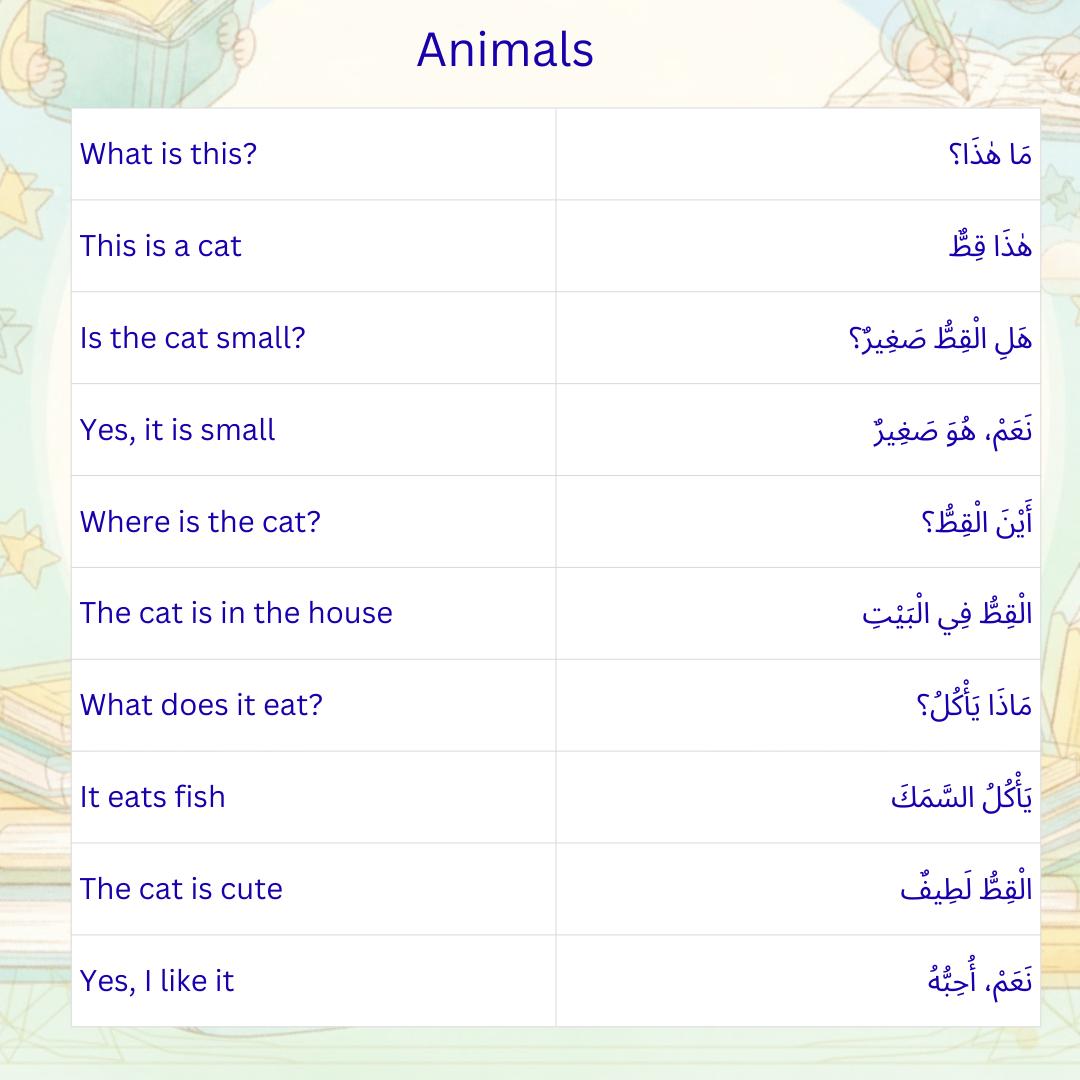The image size is (1080, 1080).
Task: Click the 'Yes, it is small' text
Action: (177, 430)
